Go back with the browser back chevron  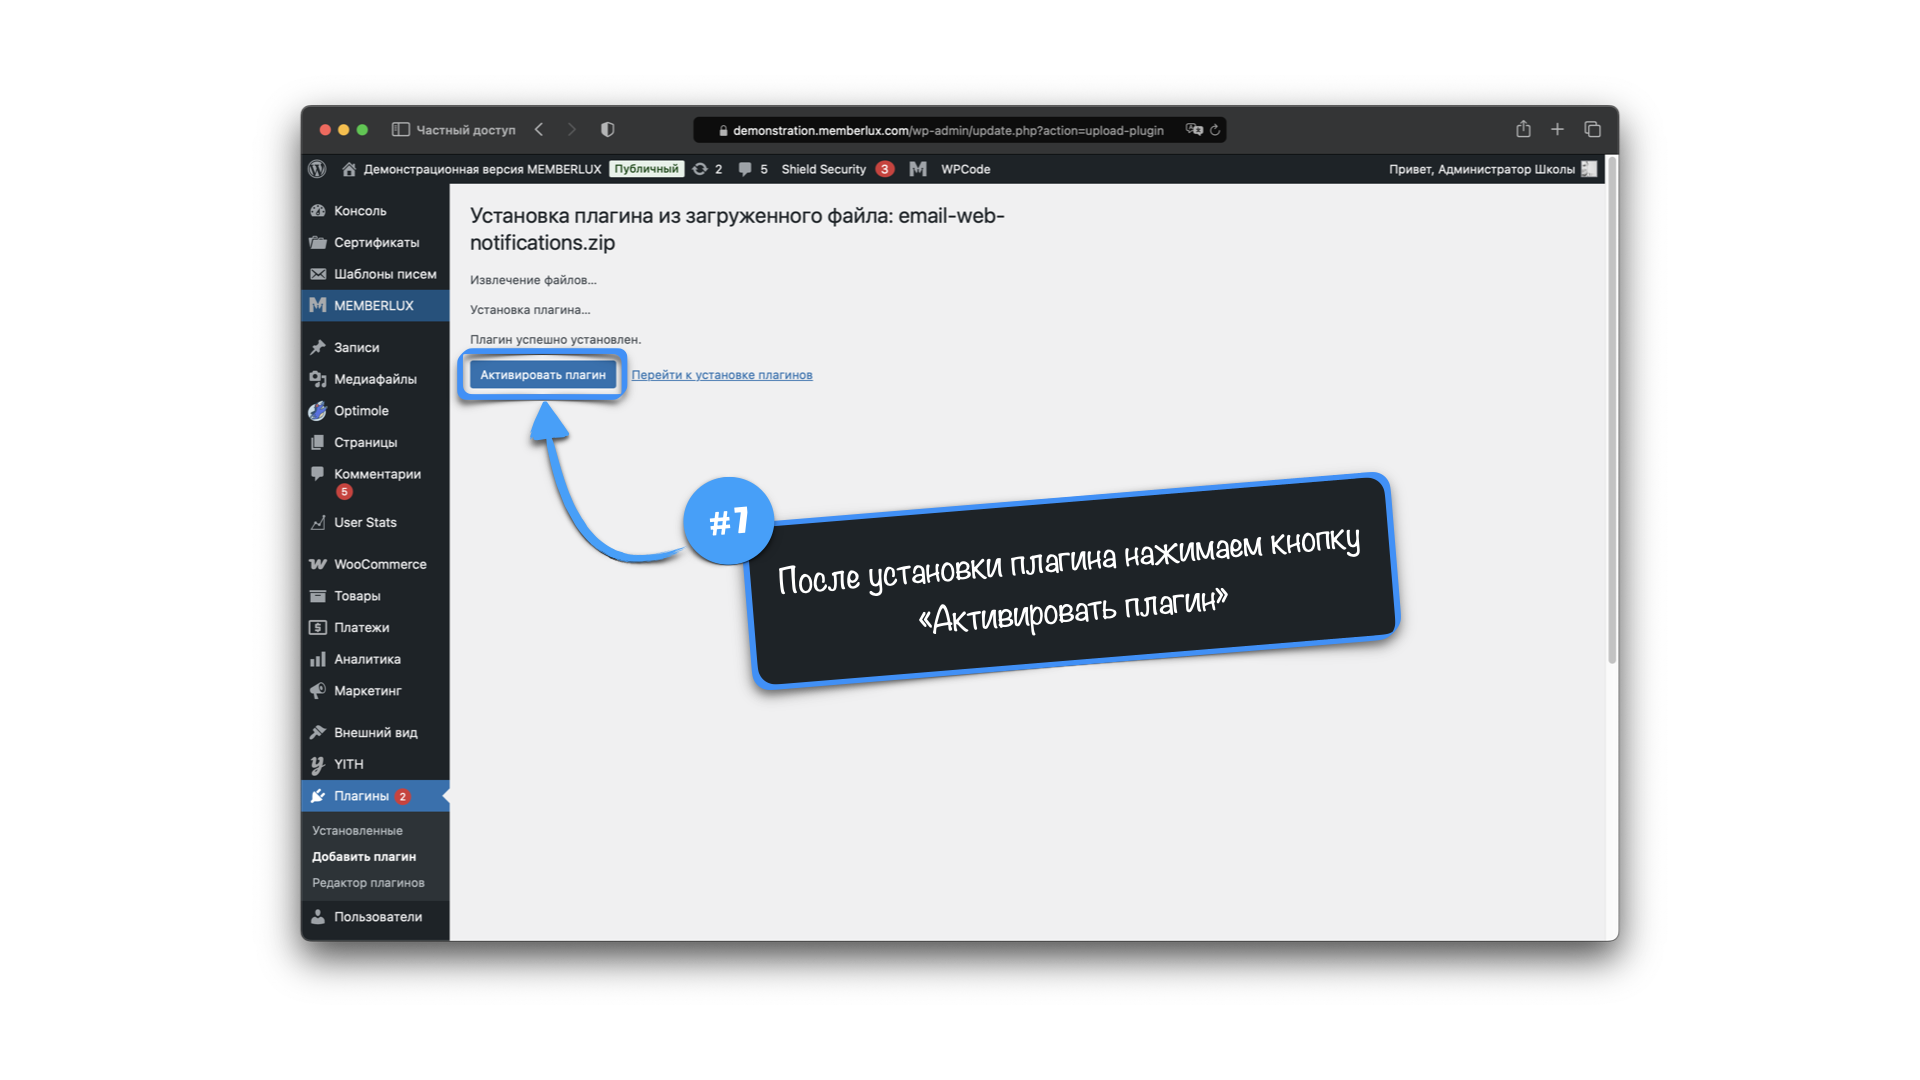point(539,130)
